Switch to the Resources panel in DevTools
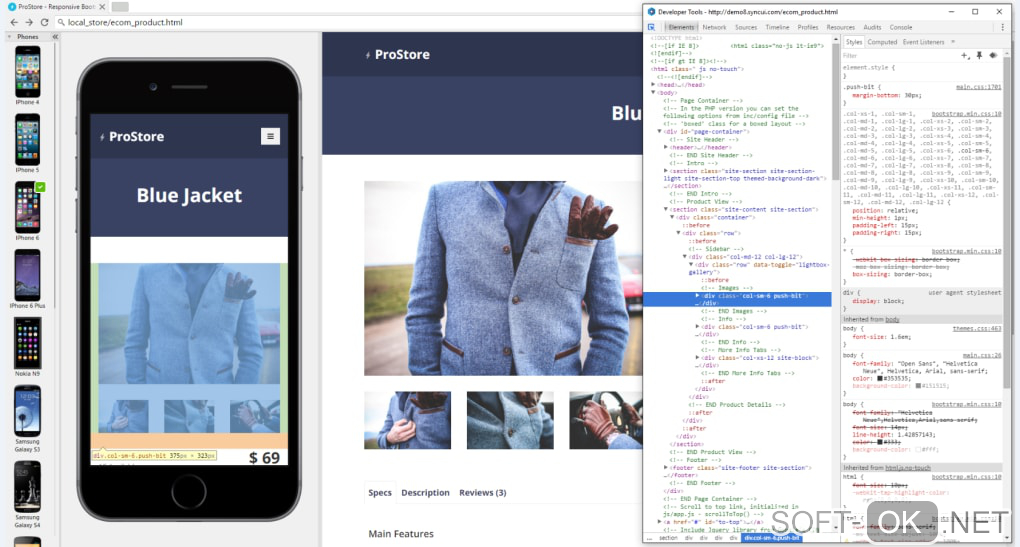Image resolution: width=1020 pixels, height=547 pixels. point(840,27)
